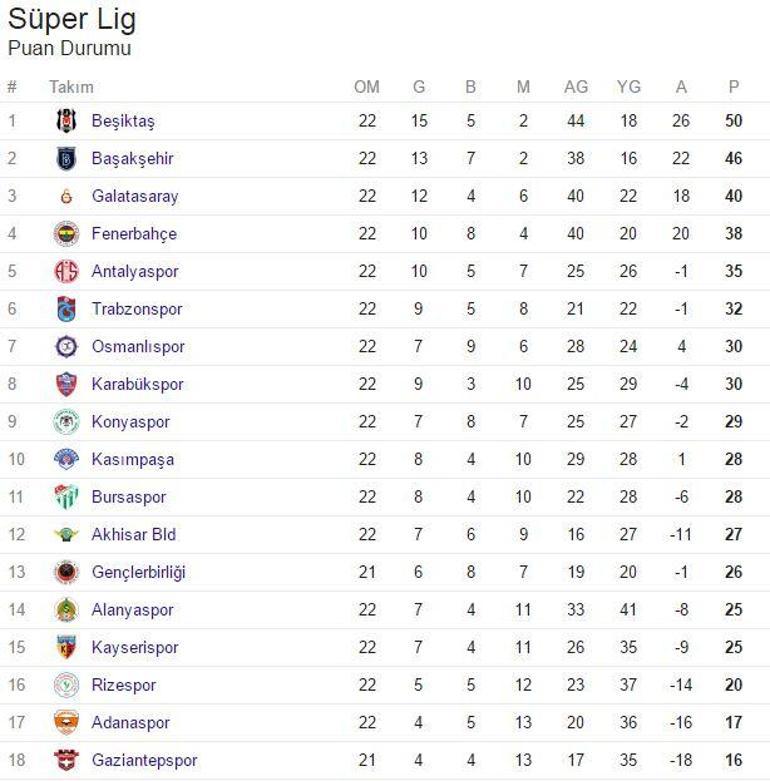The image size is (770, 781).
Task: Open the Gençlerbirliği team page
Action: [x=138, y=572]
